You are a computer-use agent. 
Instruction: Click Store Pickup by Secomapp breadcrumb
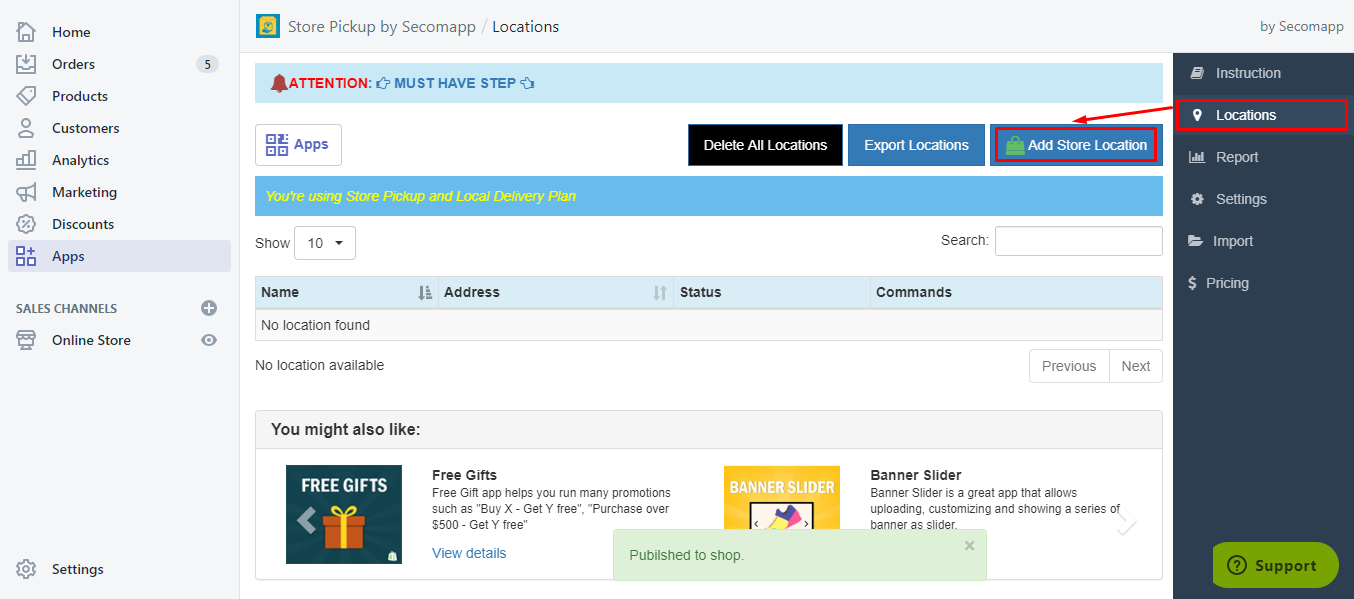point(382,26)
